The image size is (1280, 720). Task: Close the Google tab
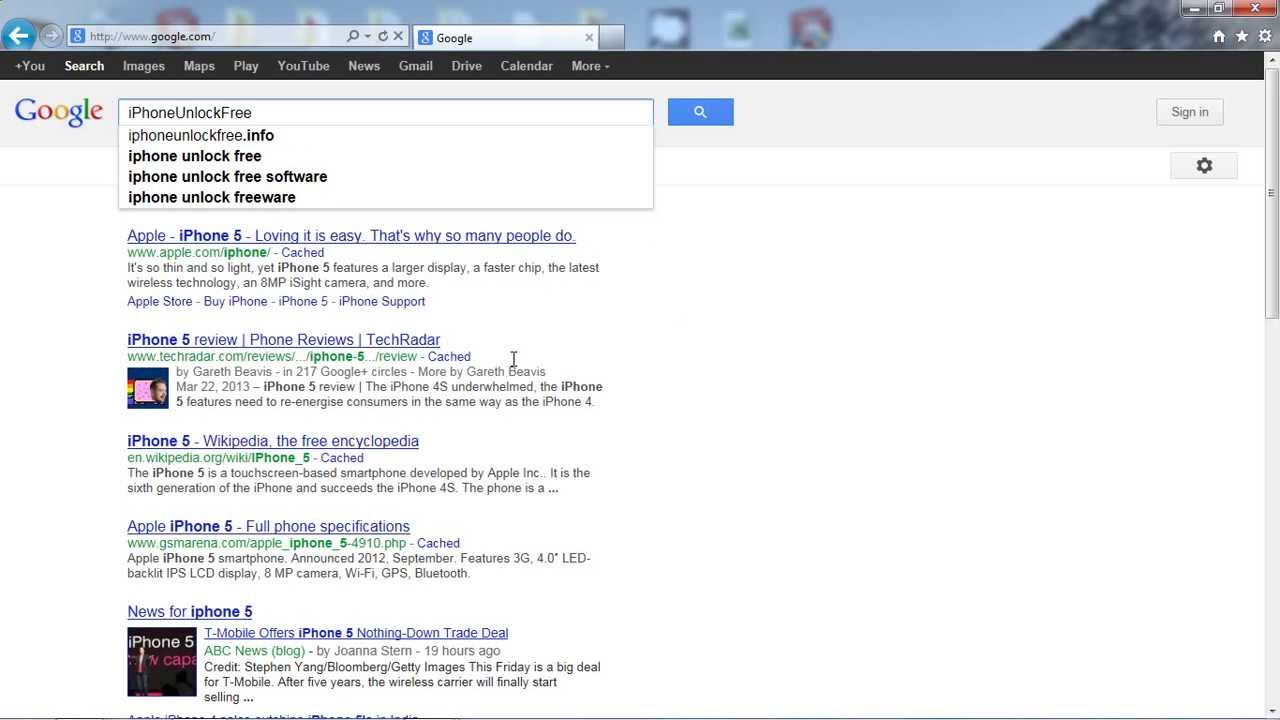click(589, 37)
